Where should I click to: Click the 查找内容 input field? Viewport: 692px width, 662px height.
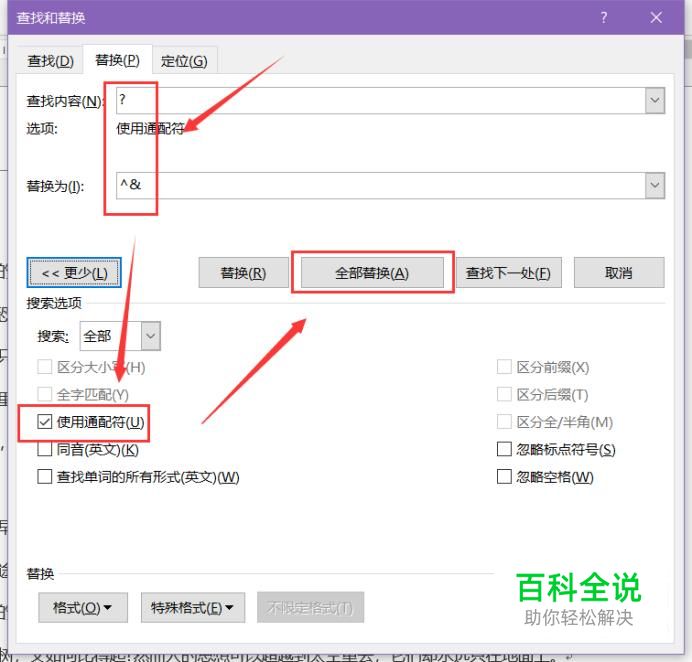pyautogui.click(x=380, y=100)
